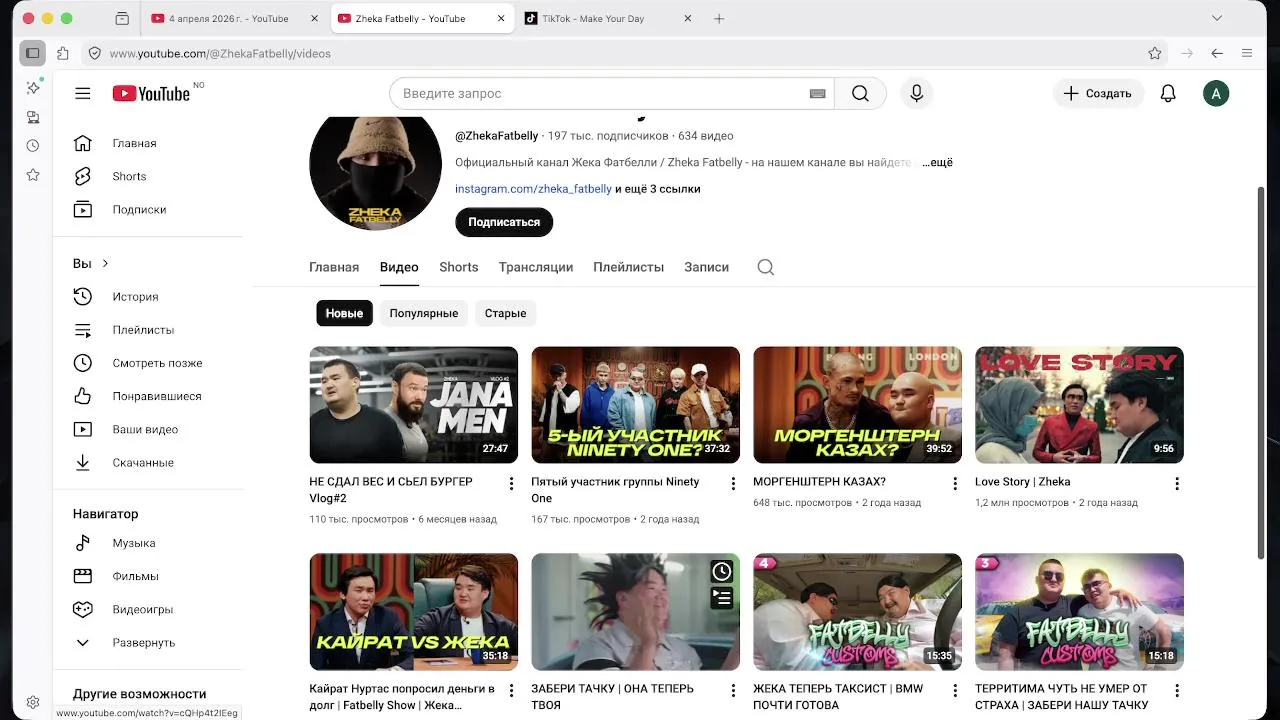Image resolution: width=1280 pixels, height=720 pixels.
Task: Search within channel using magnifier icon
Action: point(766,267)
